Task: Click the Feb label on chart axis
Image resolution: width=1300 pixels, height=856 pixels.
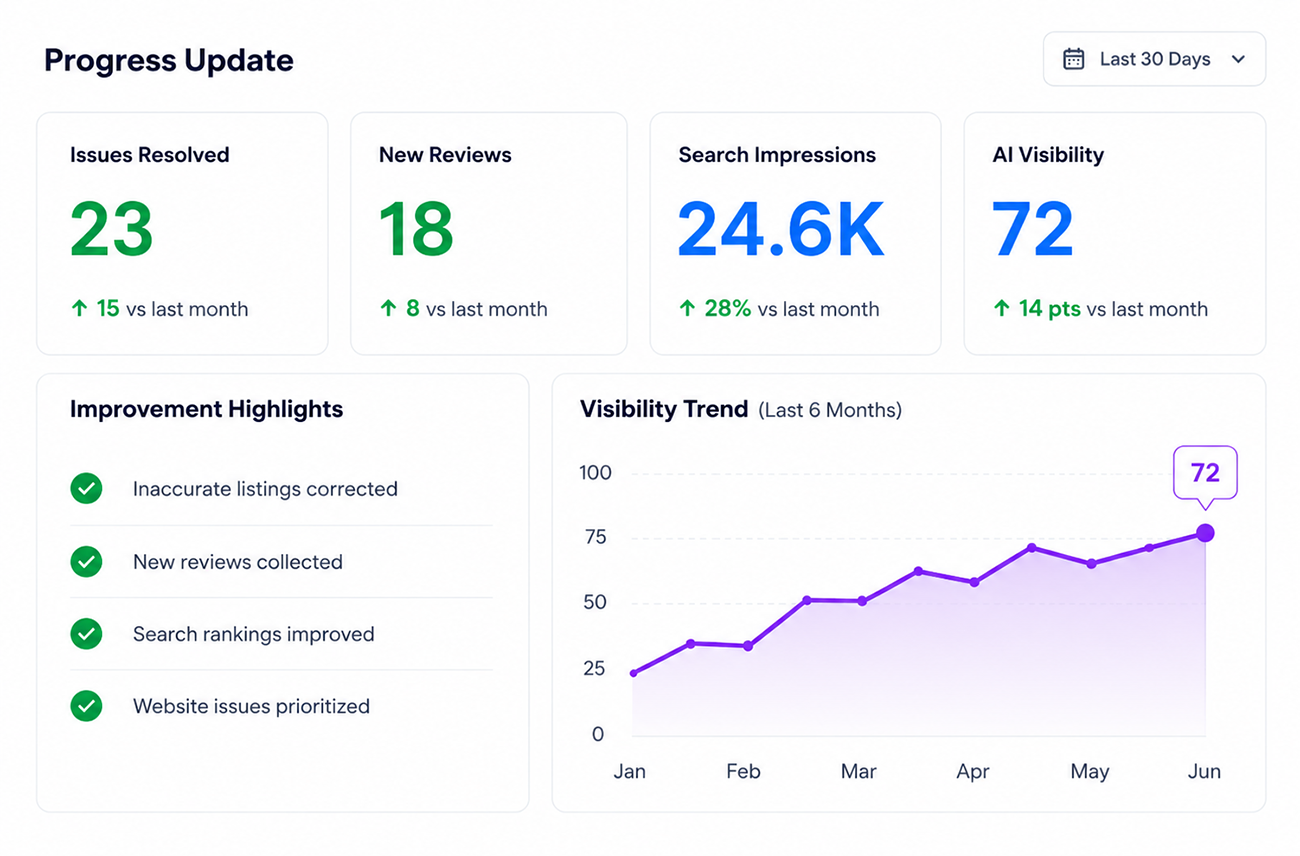Action: 743,772
